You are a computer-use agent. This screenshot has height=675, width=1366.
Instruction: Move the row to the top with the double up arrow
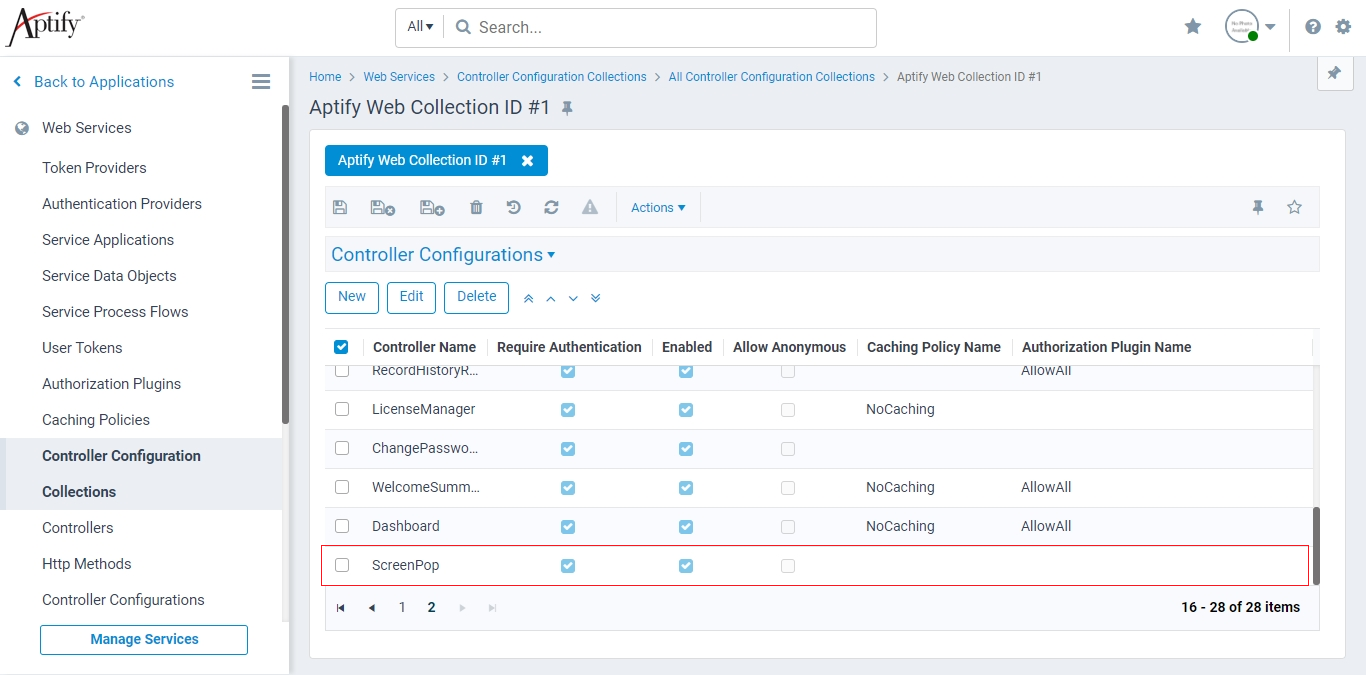point(529,298)
